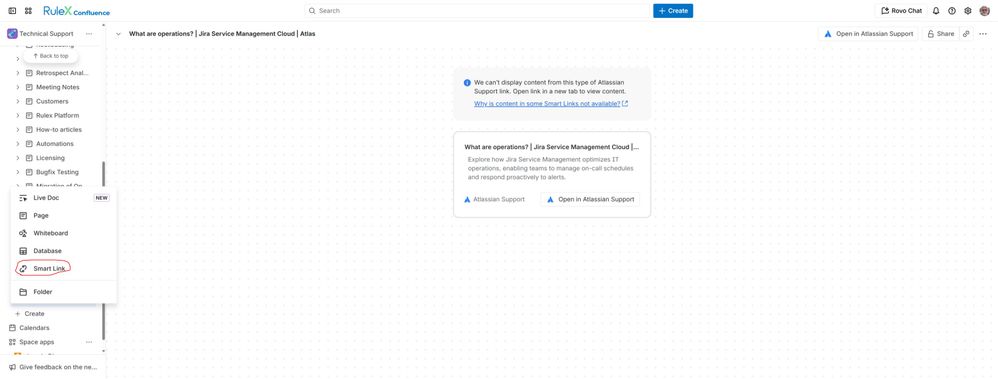Click the page icon beside Meeting Notes
This screenshot has height=379, width=998.
coord(29,87)
